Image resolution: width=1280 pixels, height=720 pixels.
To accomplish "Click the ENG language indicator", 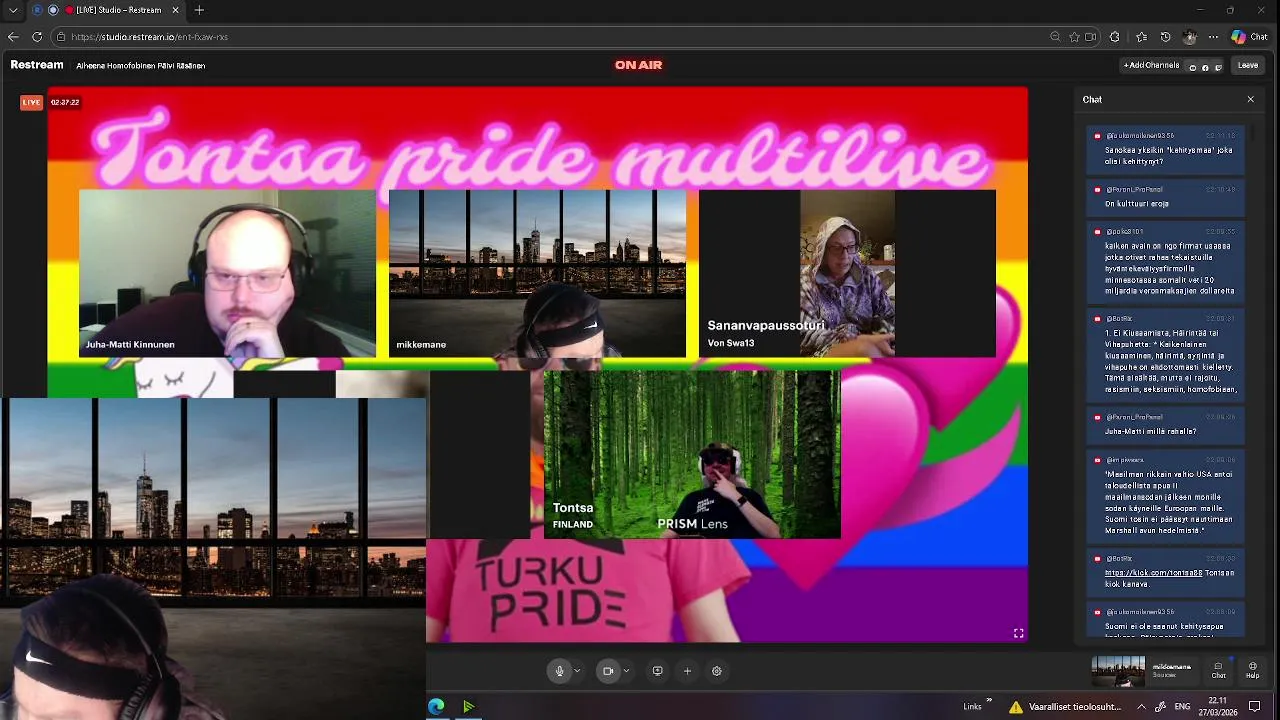I will coord(1182,707).
